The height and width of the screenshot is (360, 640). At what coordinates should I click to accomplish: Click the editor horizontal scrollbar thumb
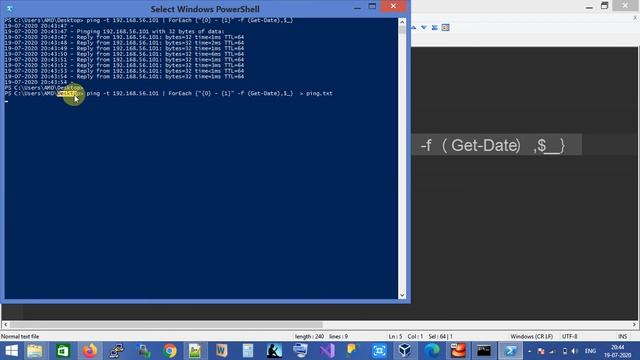[x=166, y=325]
